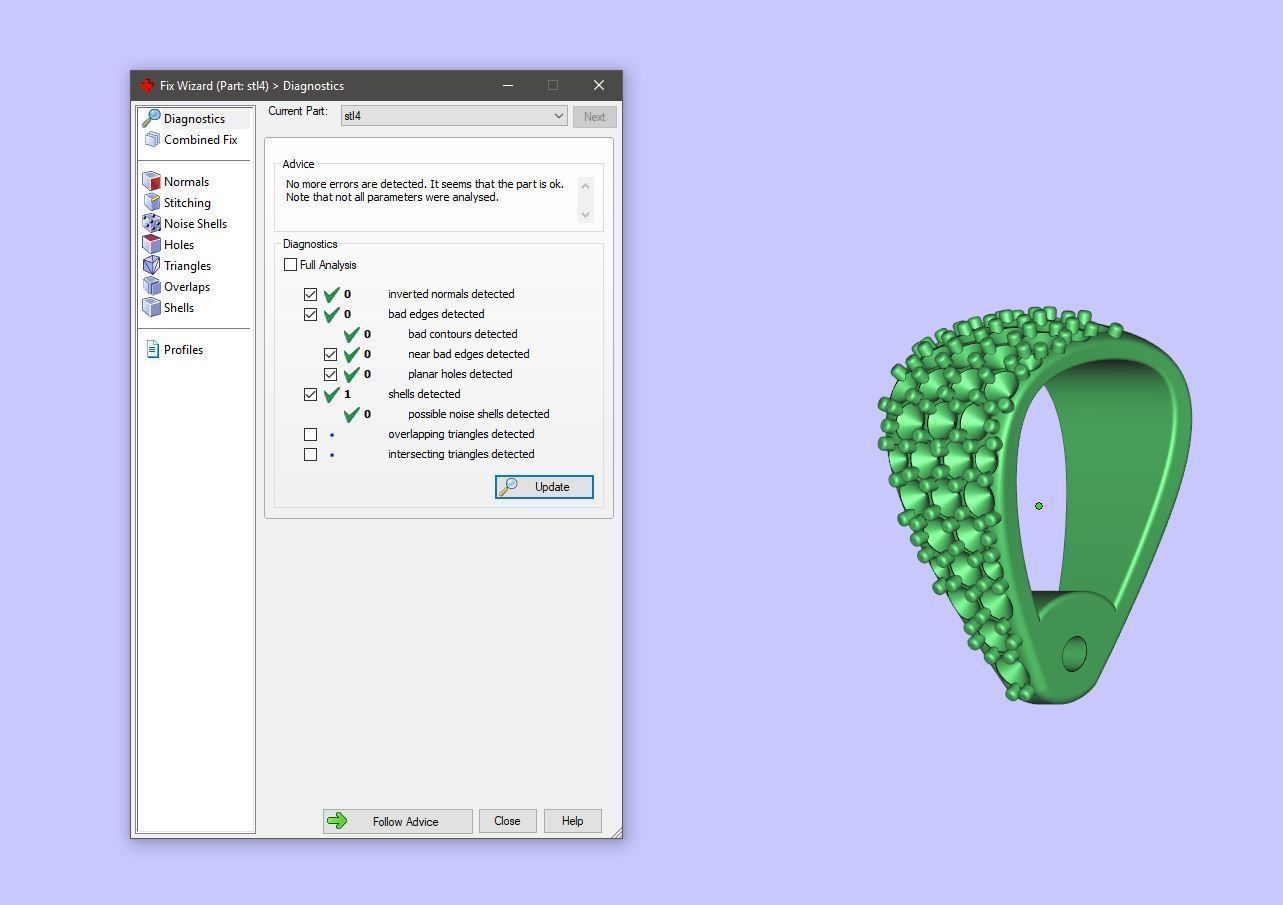Open the Triangles fix page
Screen dimensions: 1283x905
tap(187, 266)
